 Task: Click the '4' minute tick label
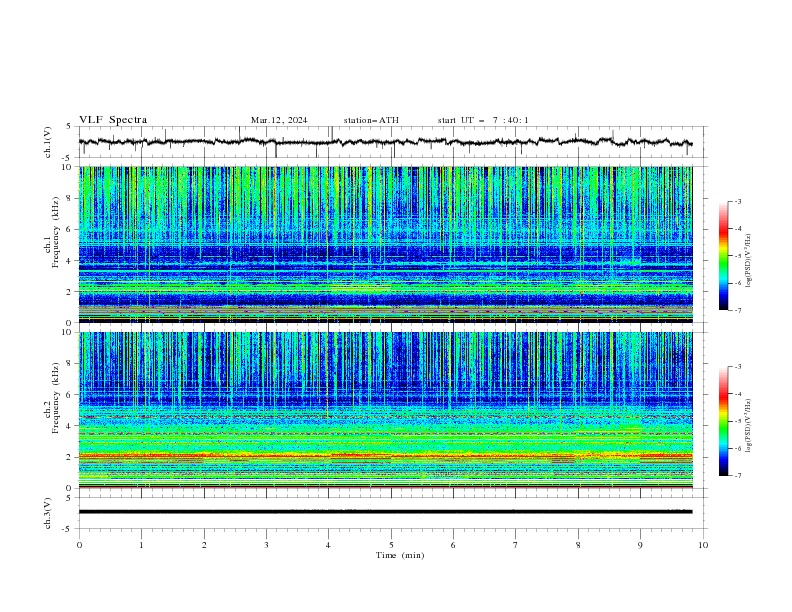pyautogui.click(x=328, y=545)
